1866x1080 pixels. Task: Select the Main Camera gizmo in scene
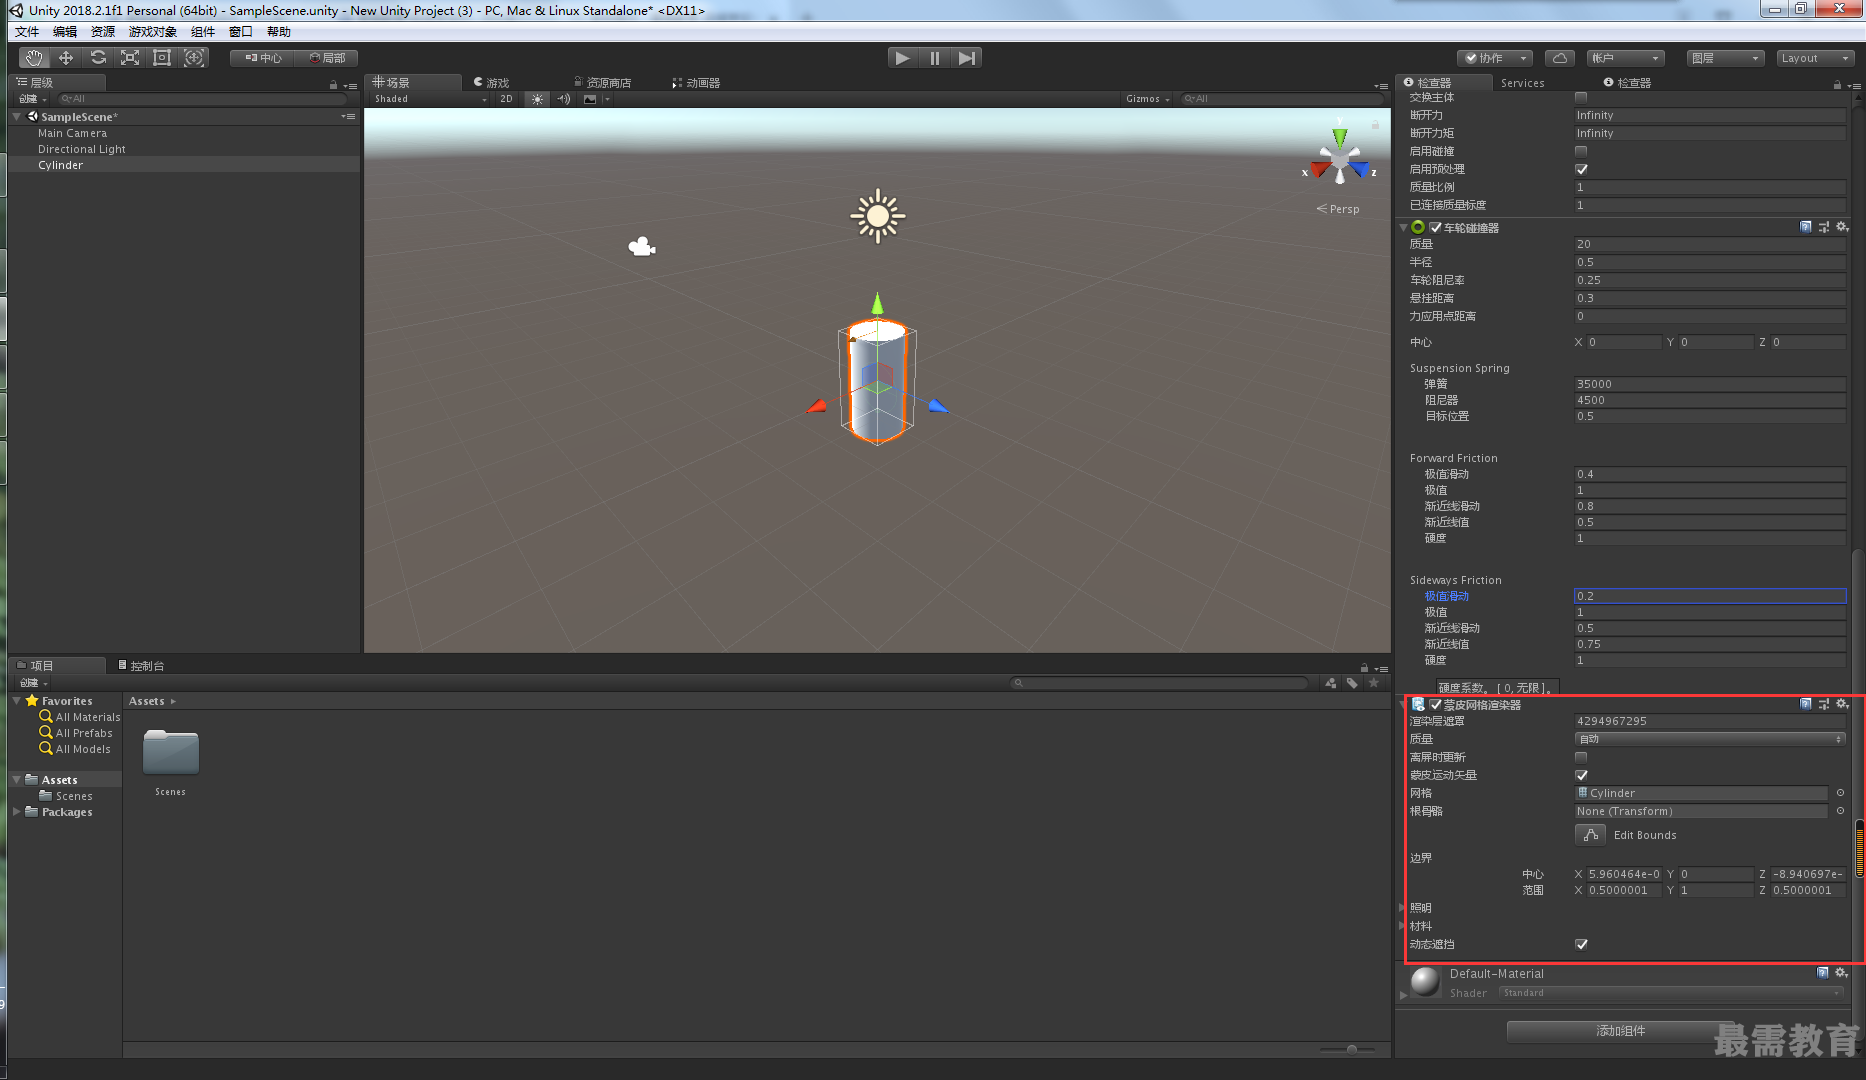(x=641, y=246)
